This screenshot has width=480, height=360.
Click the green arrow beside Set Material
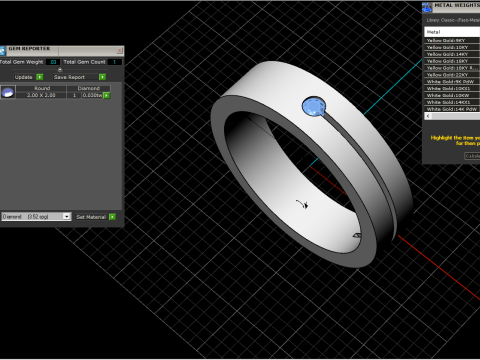click(x=112, y=217)
